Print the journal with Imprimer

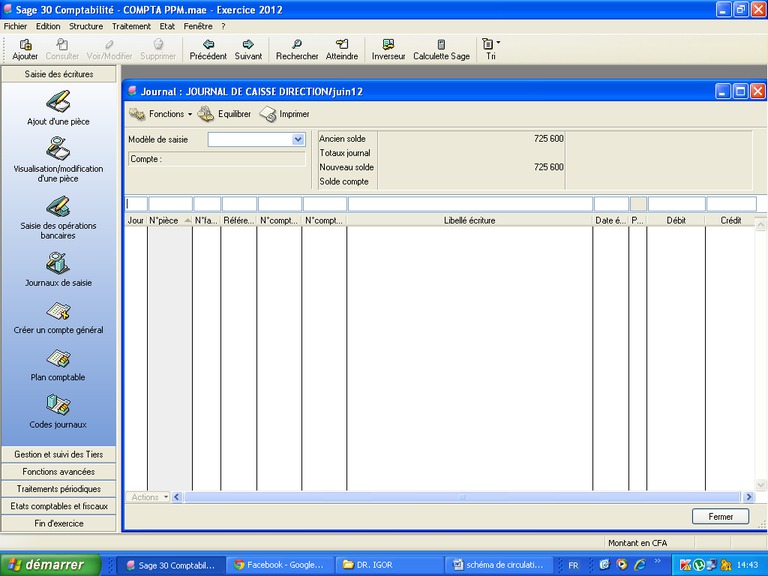click(285, 114)
